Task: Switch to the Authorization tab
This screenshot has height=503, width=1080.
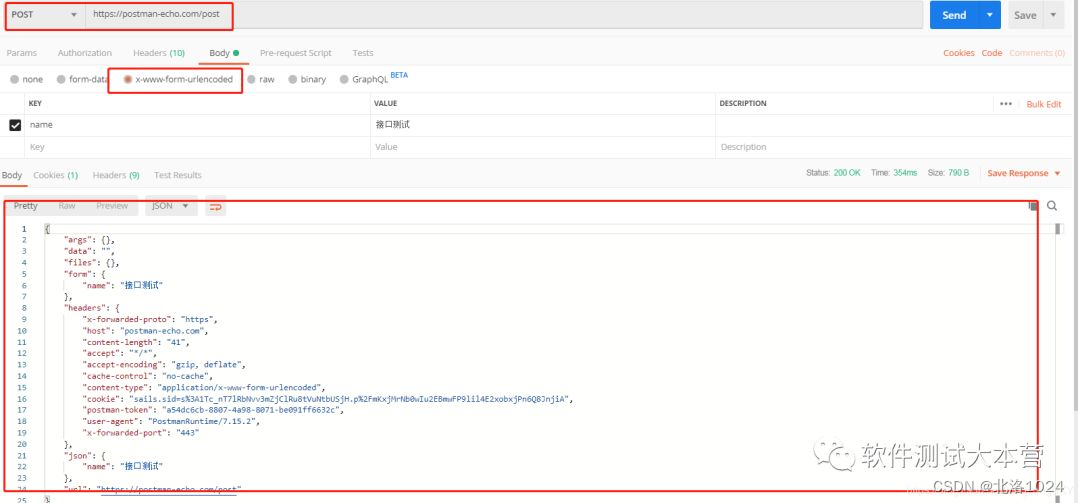Action: (x=85, y=53)
